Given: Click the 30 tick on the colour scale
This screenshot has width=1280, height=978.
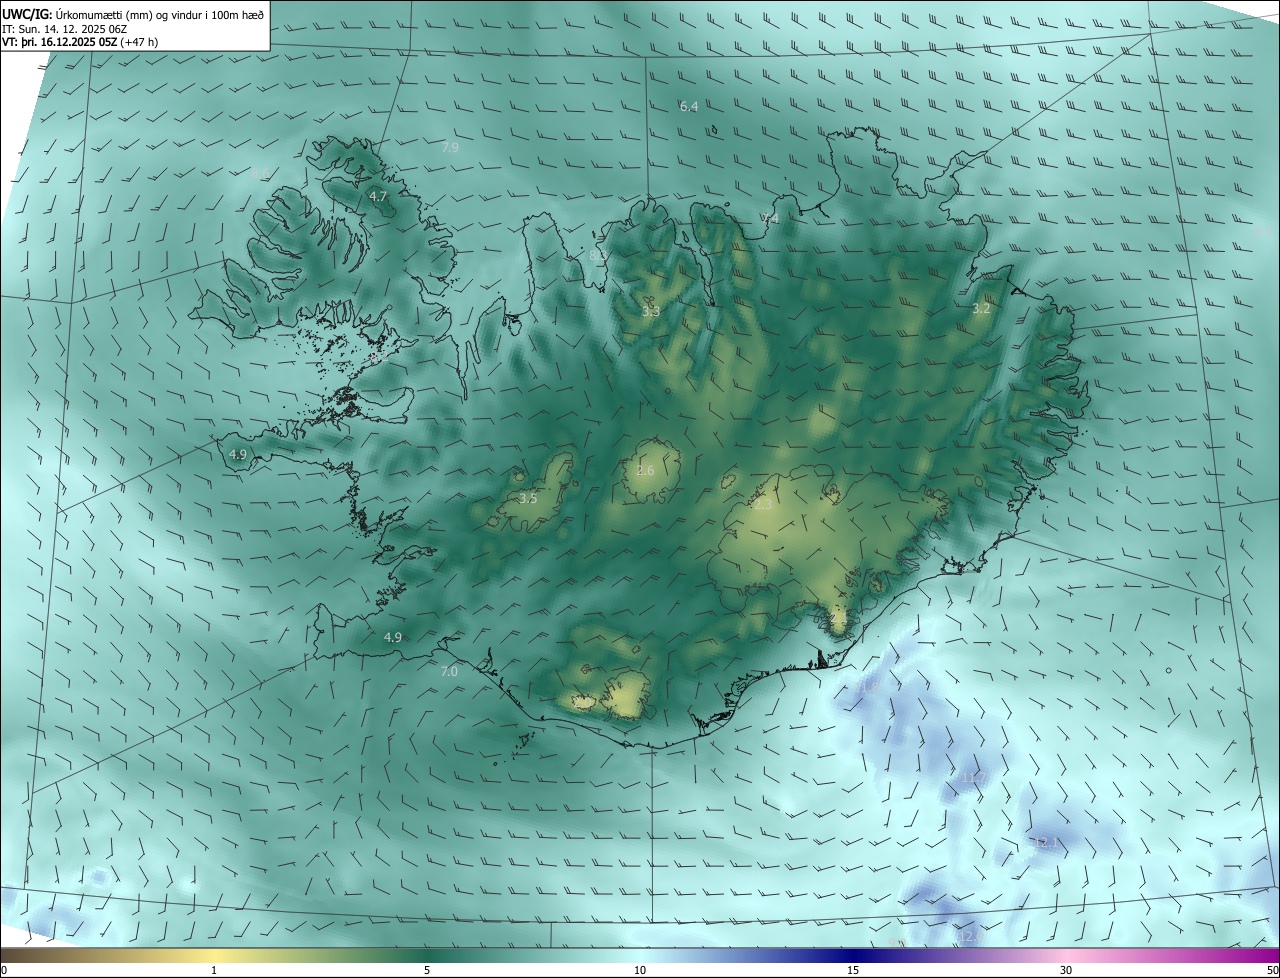Looking at the screenshot, I should click(x=1066, y=970).
